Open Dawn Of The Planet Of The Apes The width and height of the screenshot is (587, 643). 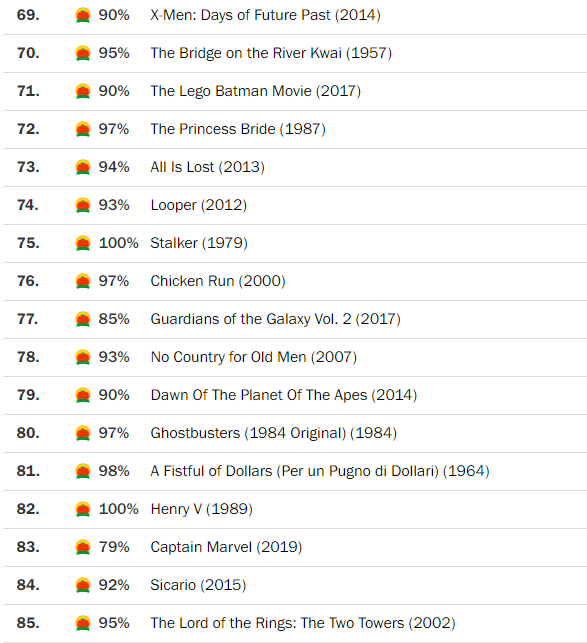[x=284, y=395]
